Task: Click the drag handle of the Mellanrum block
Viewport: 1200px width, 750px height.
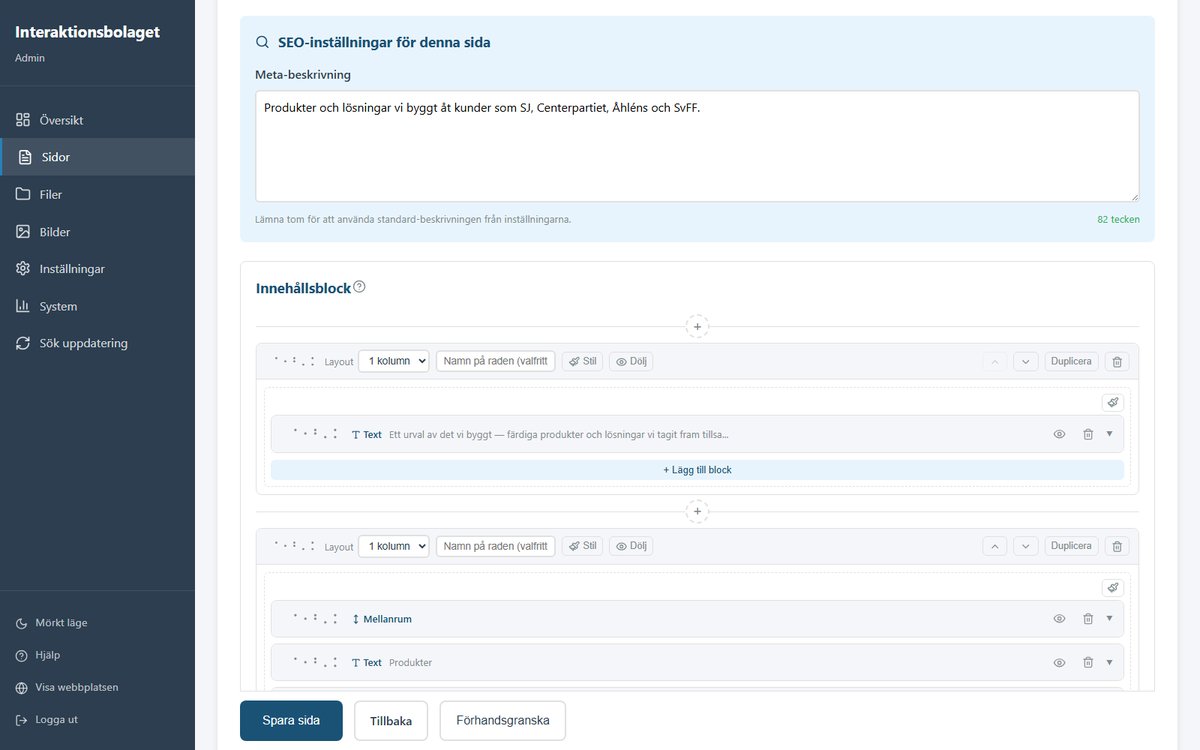Action: (315, 619)
